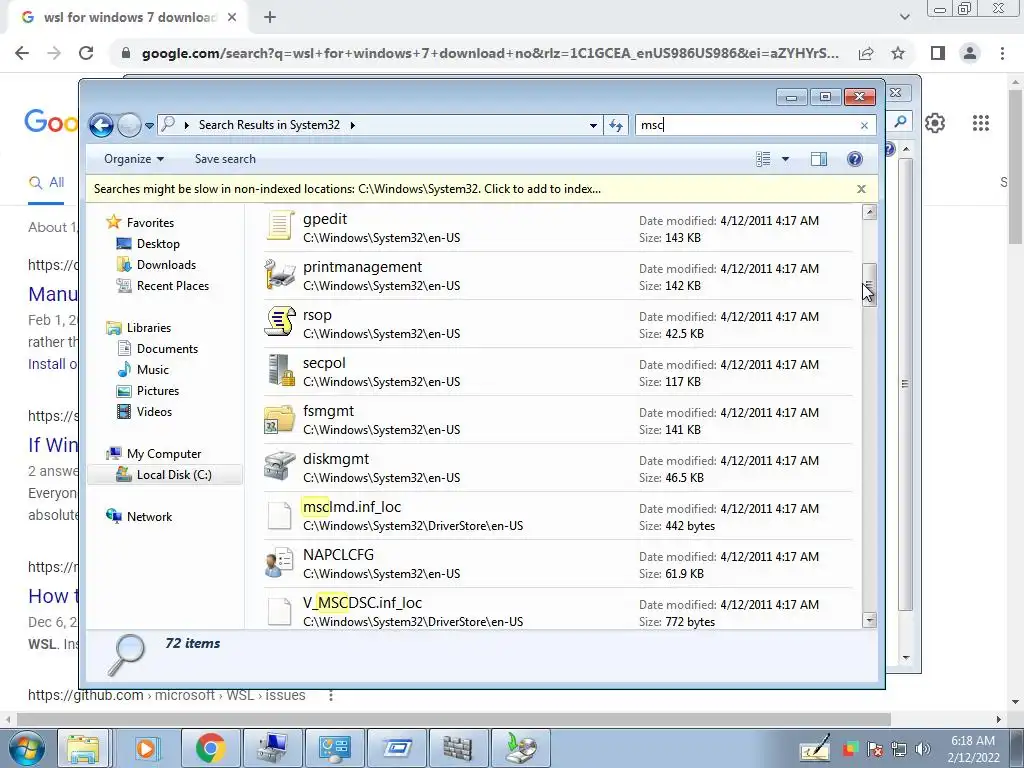Screen dimensions: 1024x768
Task: Select Local Disk (C:) in navigation pane
Action: (174, 475)
